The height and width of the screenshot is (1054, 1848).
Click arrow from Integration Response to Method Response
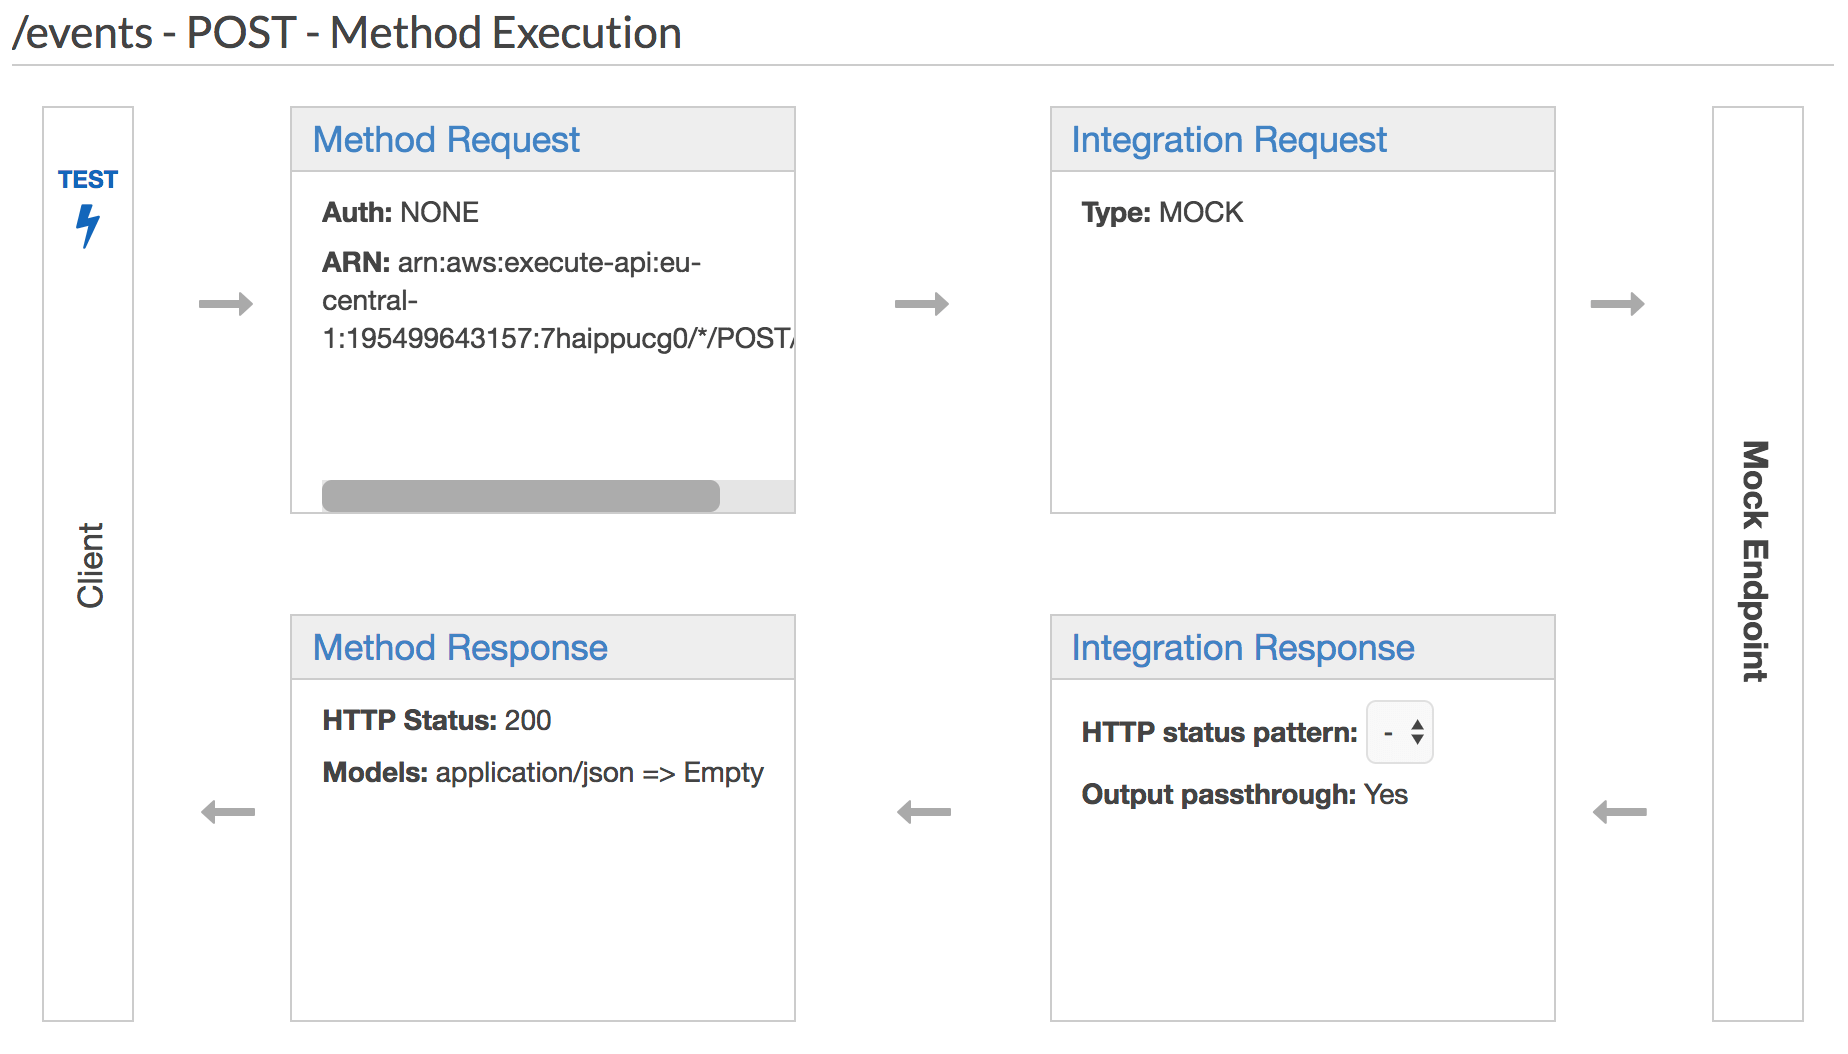click(x=924, y=812)
